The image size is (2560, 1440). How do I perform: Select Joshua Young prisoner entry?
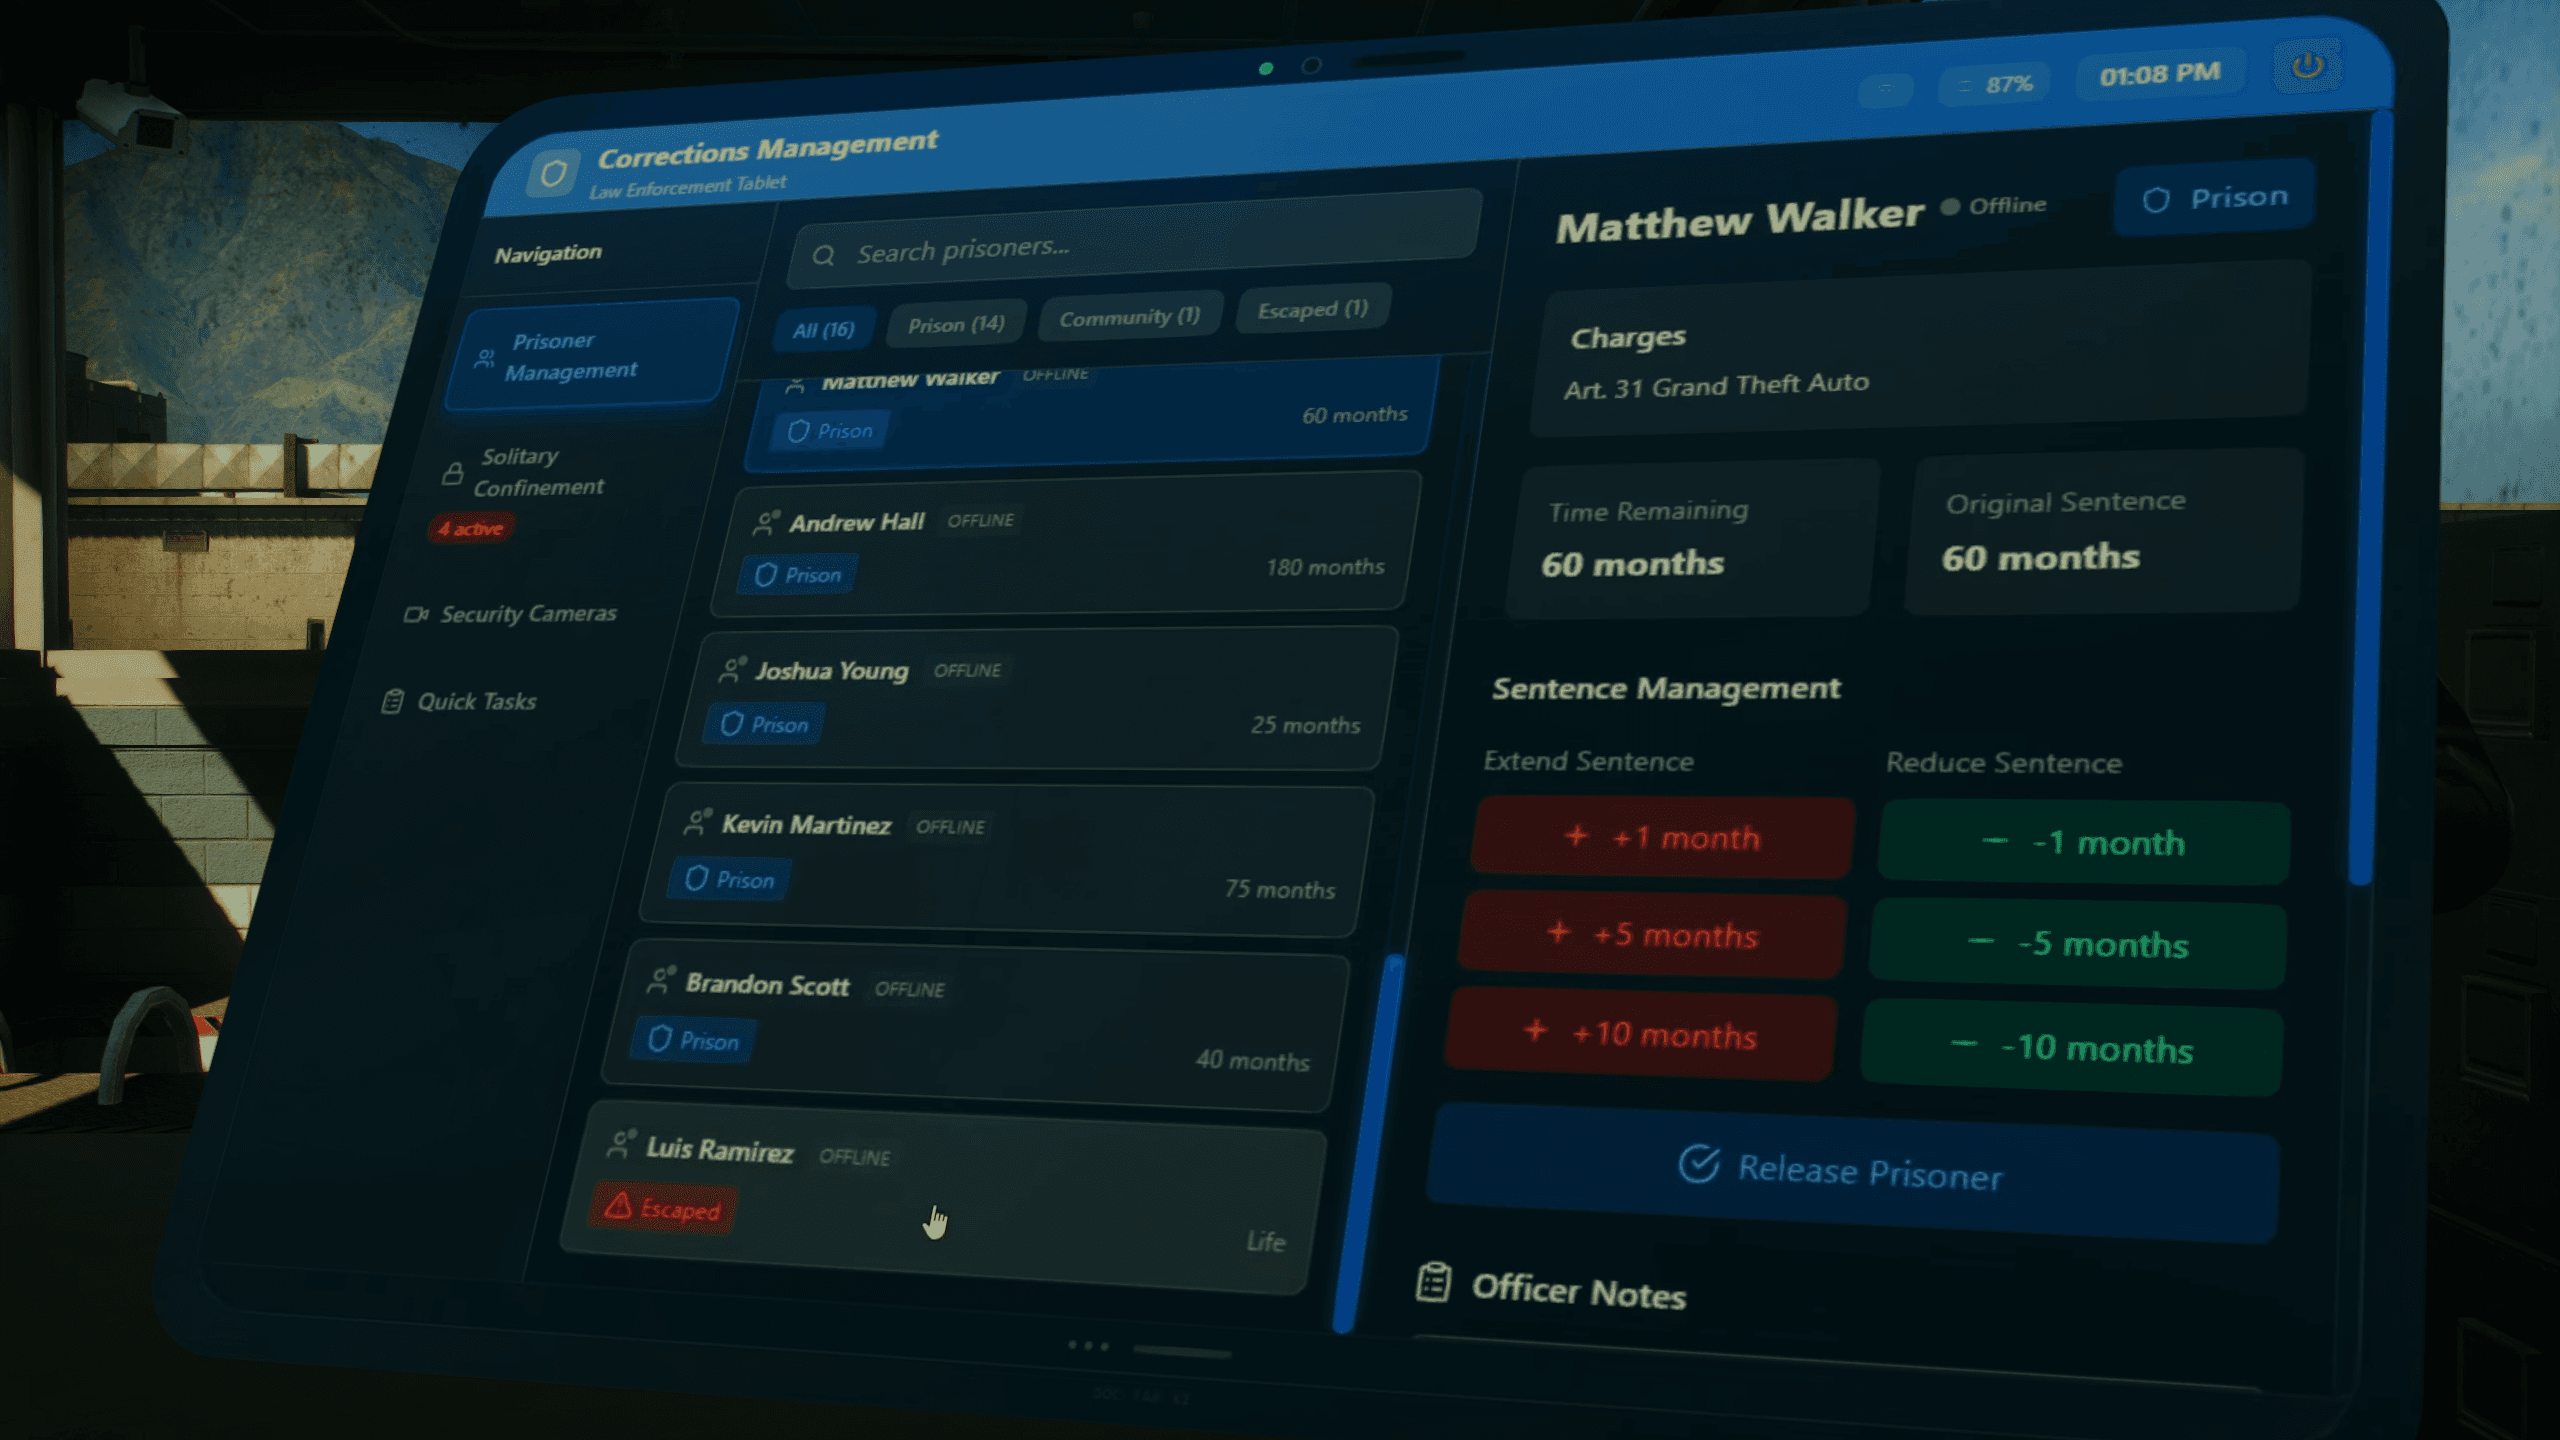(x=1035, y=698)
